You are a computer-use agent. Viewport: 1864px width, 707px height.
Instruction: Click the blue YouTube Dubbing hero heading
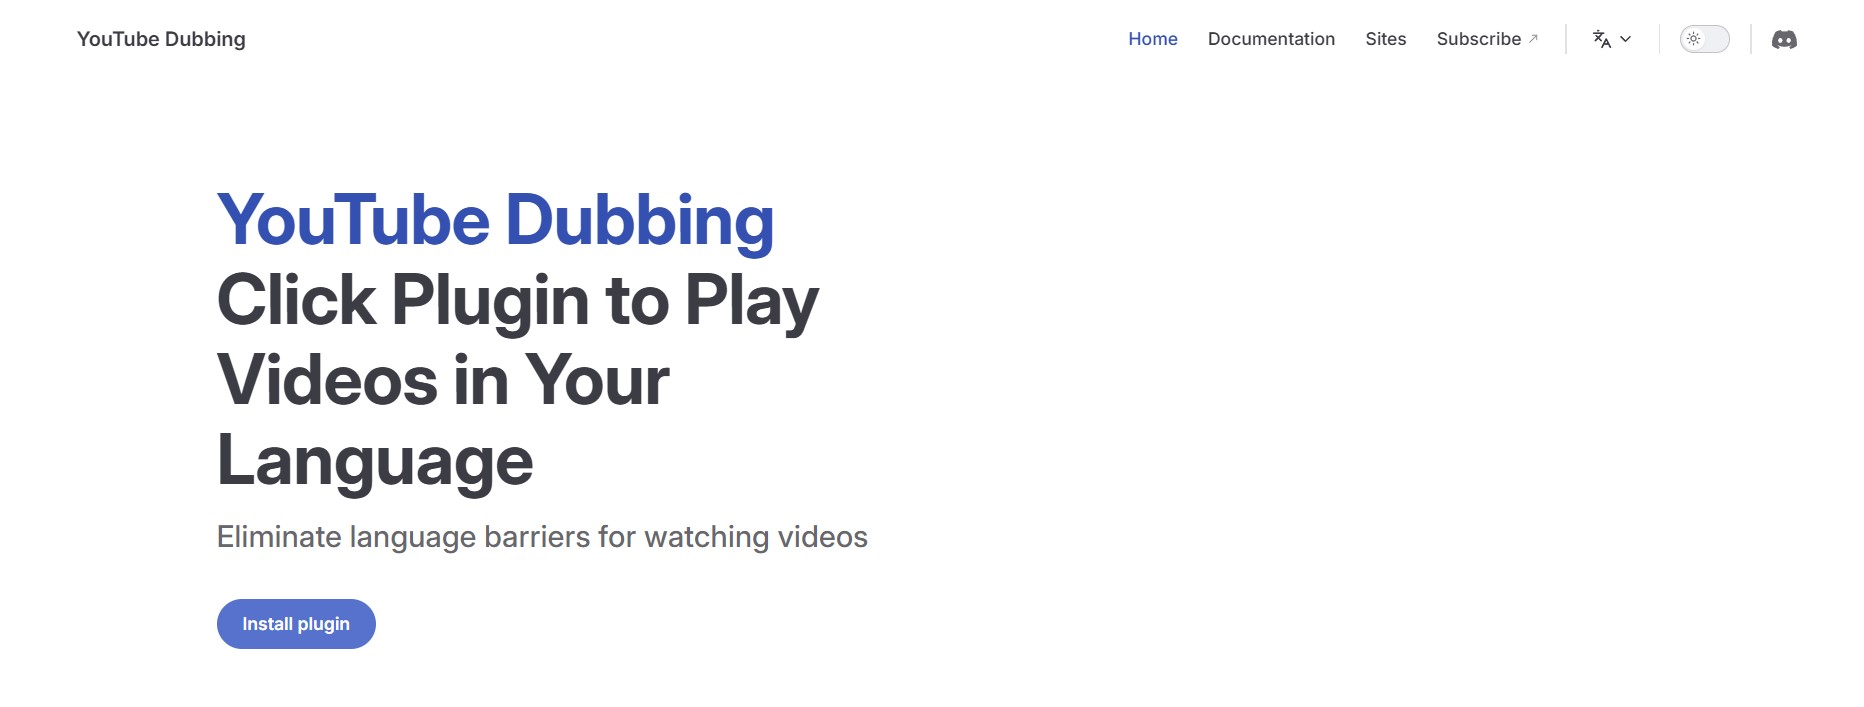click(x=495, y=220)
